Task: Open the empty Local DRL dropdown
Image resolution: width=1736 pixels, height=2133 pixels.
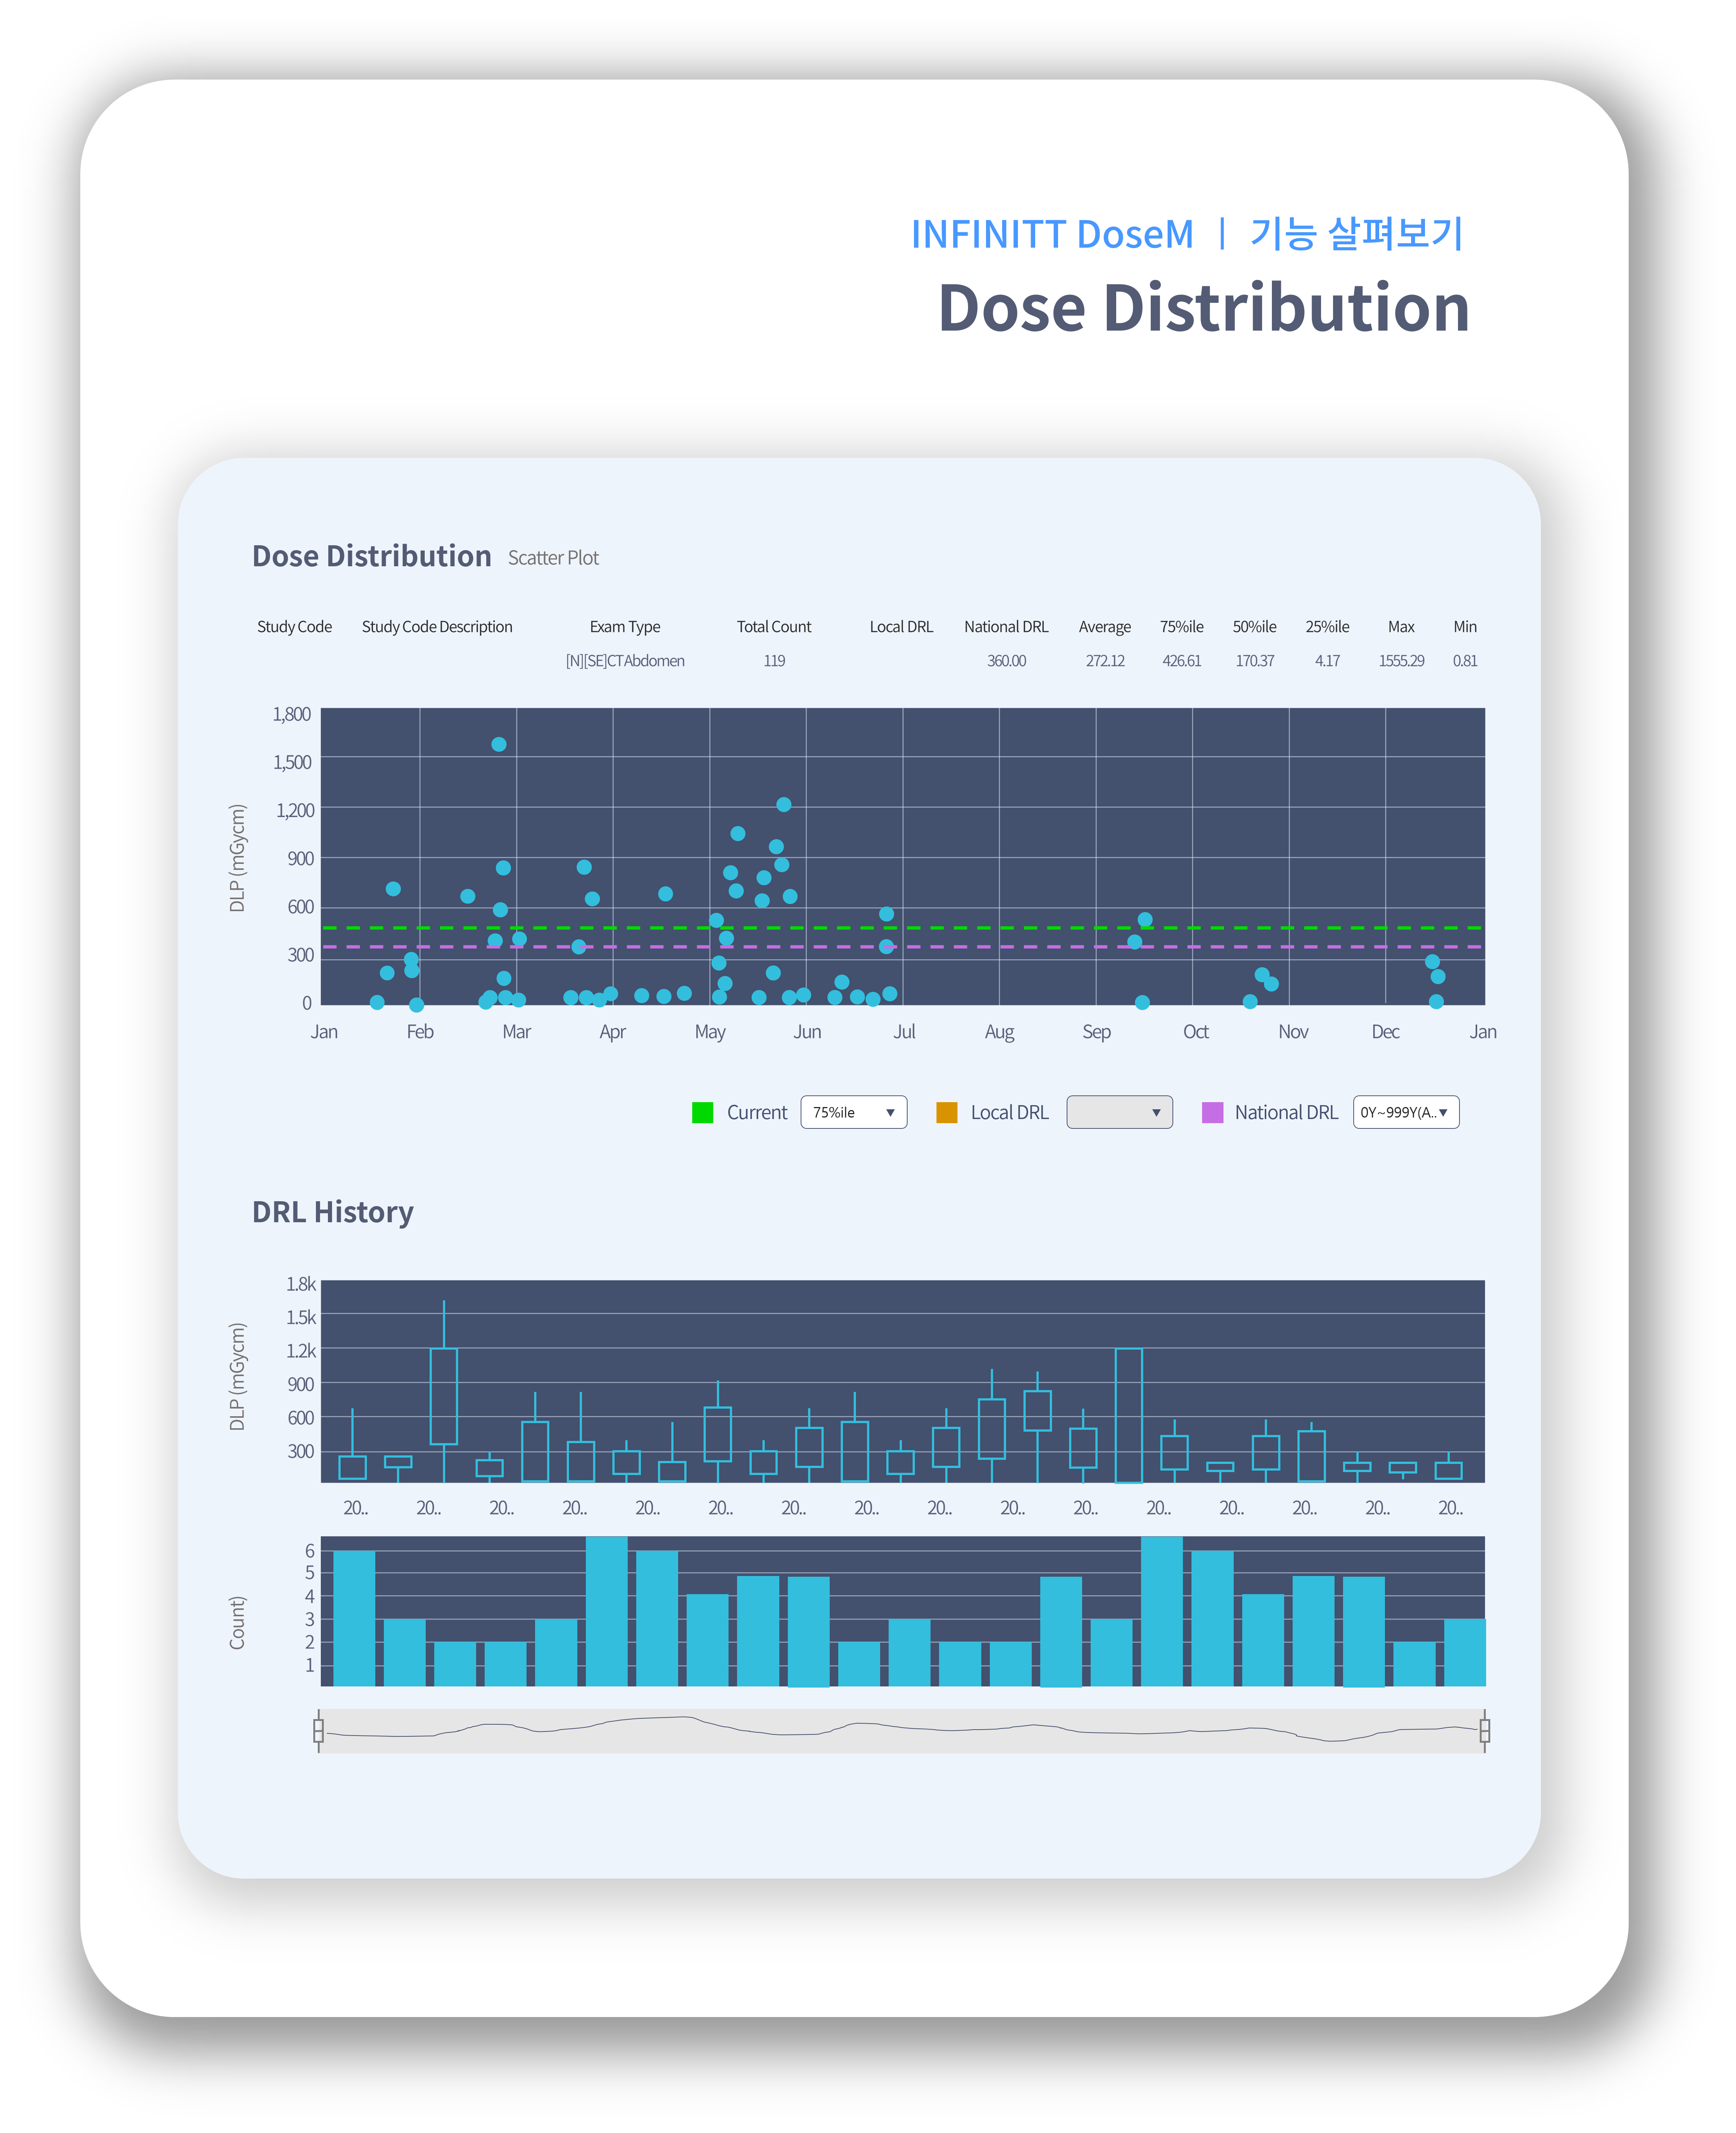Action: click(1119, 1112)
